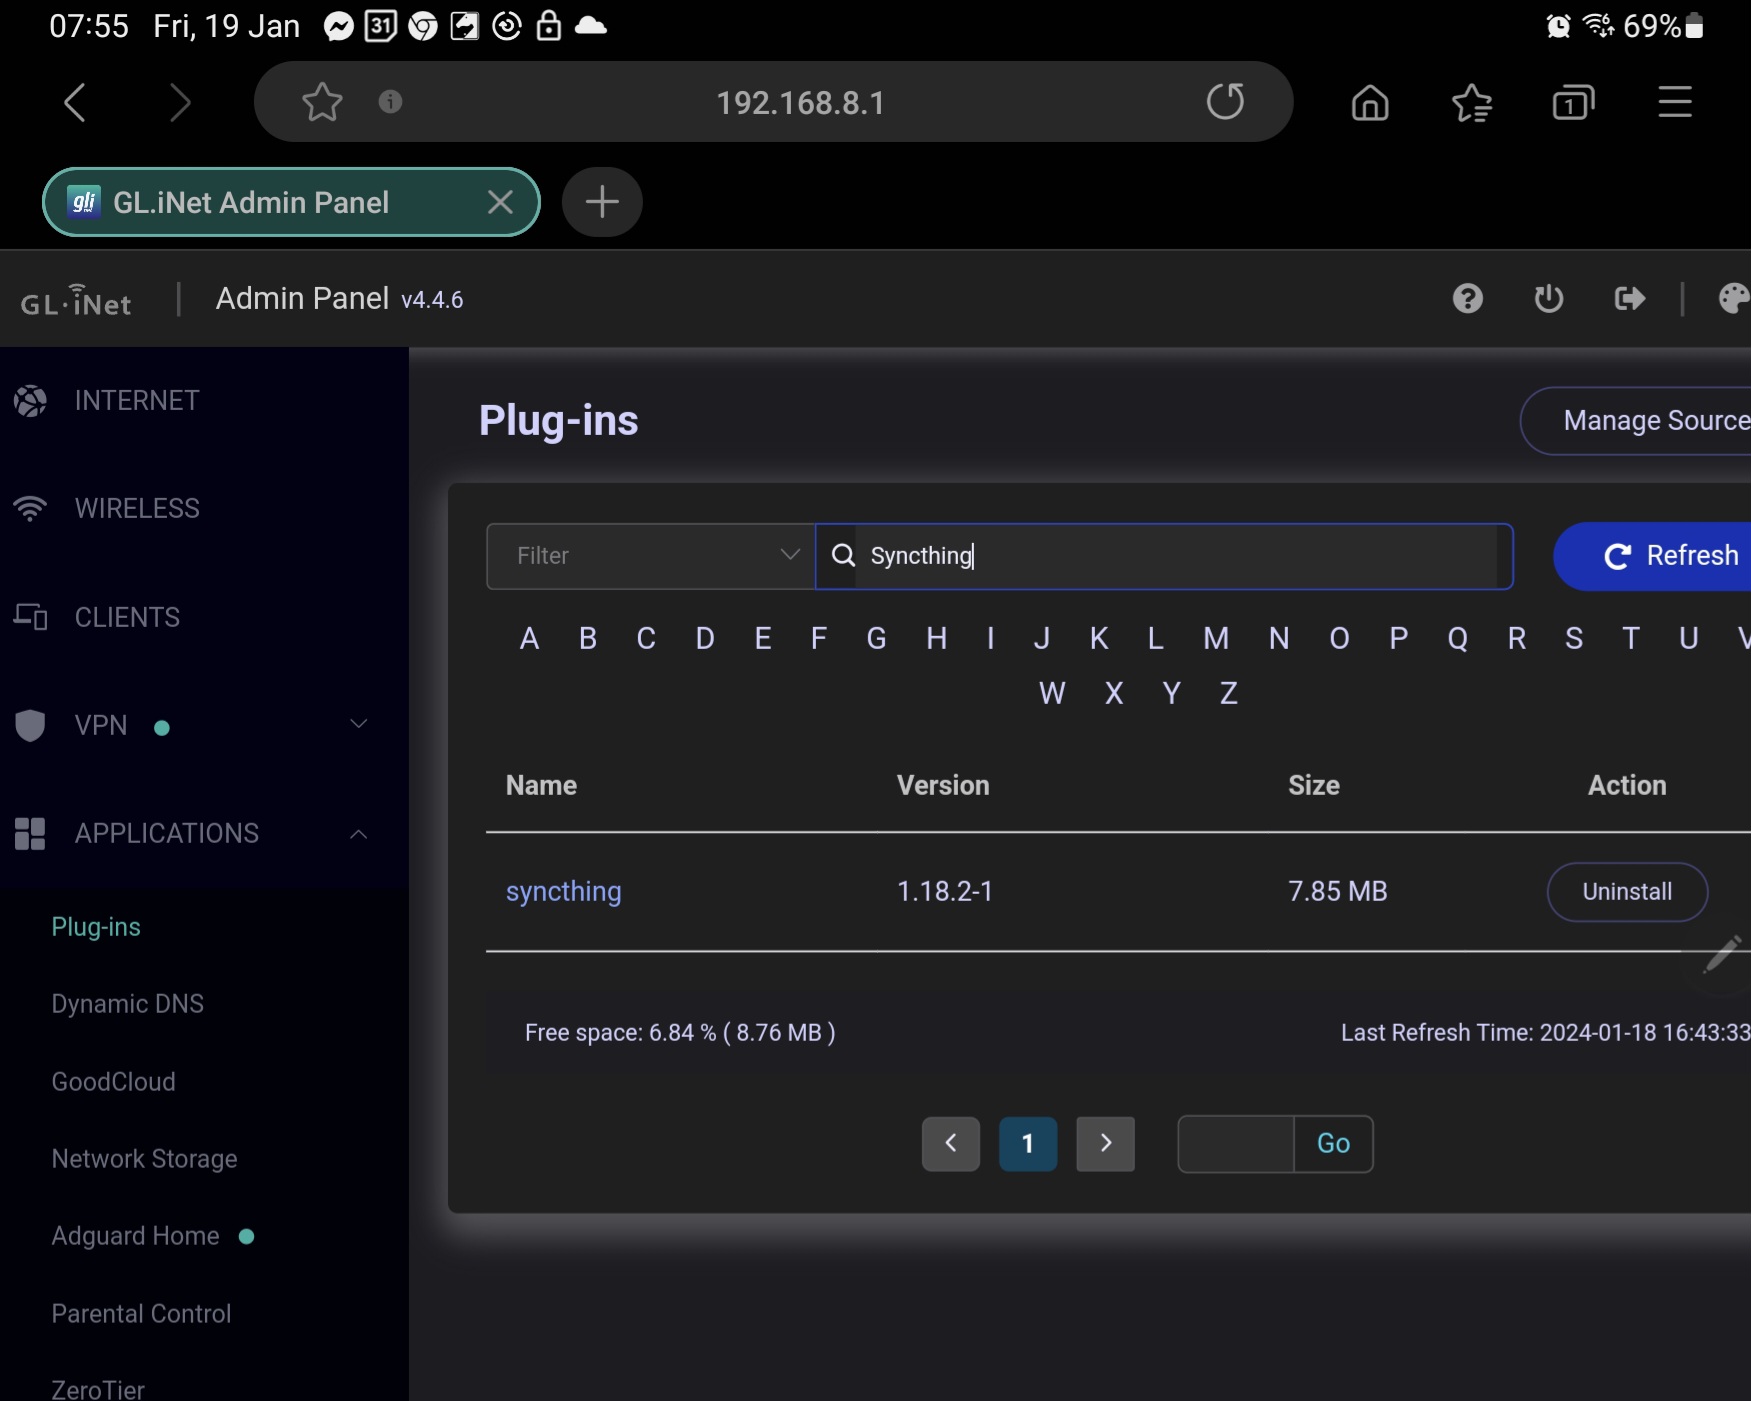Bookmark page with the address bar star
Screen dimensions: 1751x1401
click(322, 102)
